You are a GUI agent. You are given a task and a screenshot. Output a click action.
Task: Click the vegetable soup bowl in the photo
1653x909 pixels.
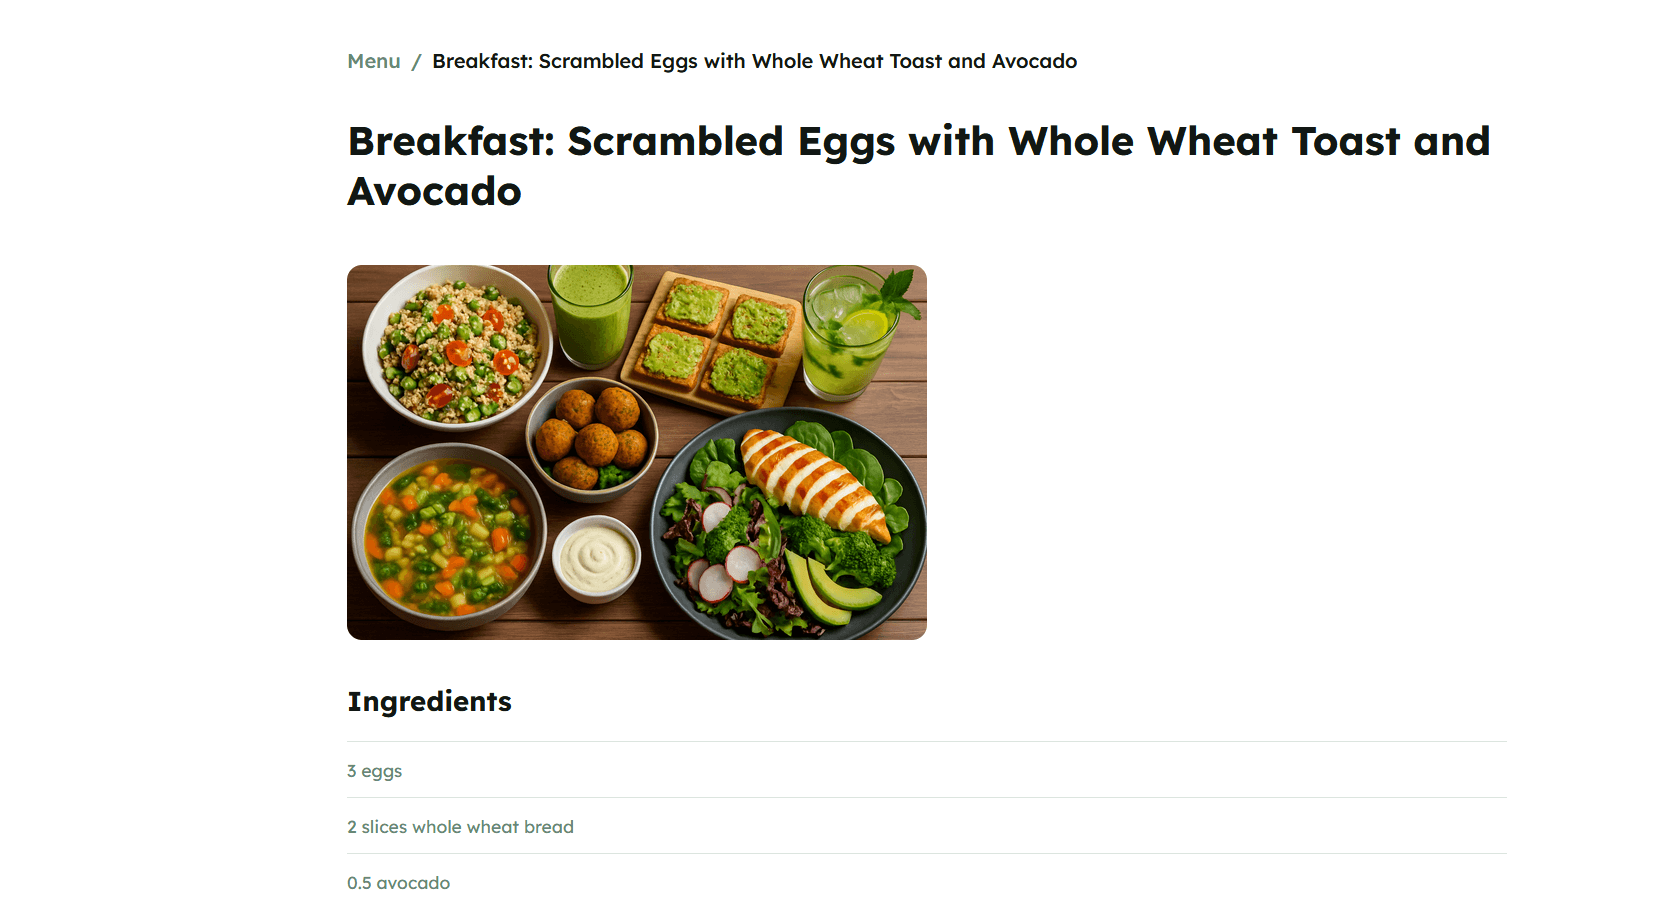[448, 535]
